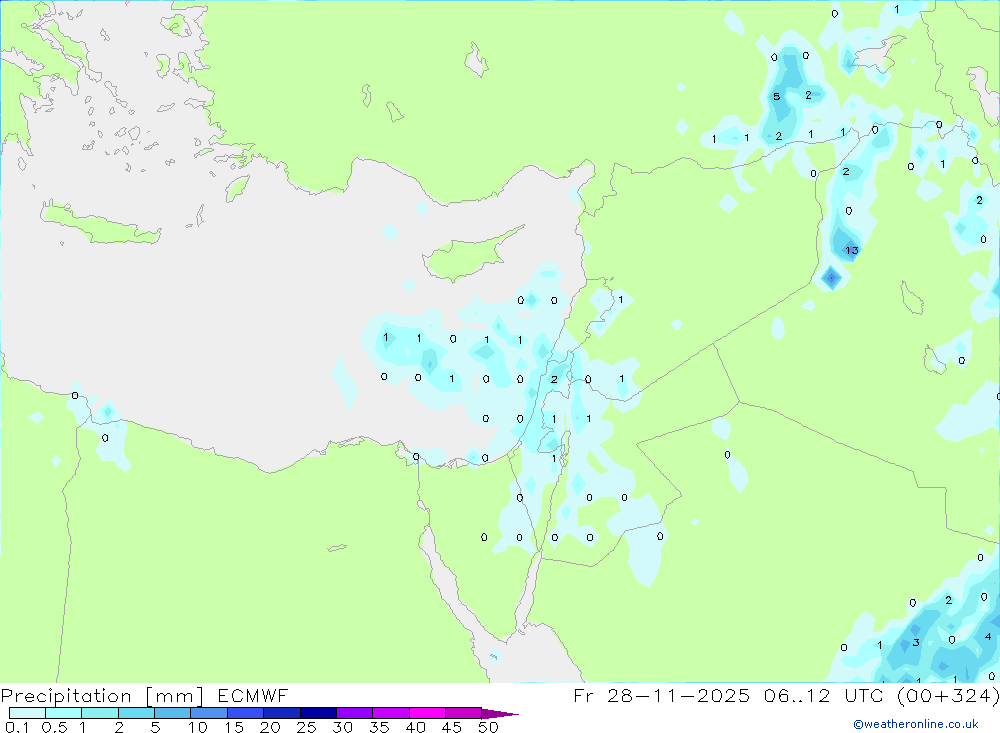
Task: Click the map precipitation value "13"
Action: click(852, 250)
